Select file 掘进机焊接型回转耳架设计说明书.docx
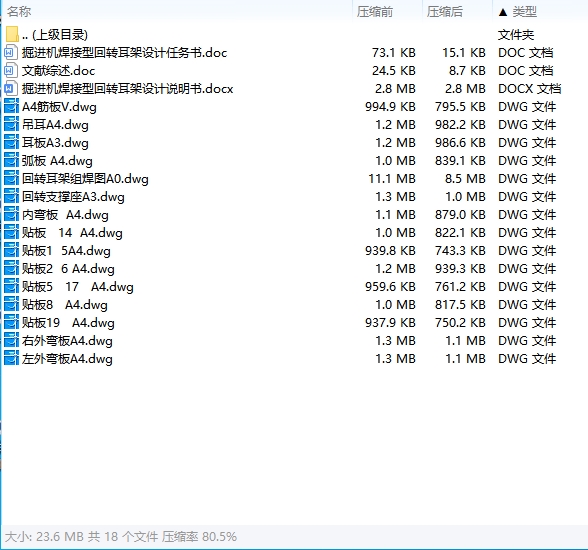The height and width of the screenshot is (550, 588). click(x=128, y=88)
